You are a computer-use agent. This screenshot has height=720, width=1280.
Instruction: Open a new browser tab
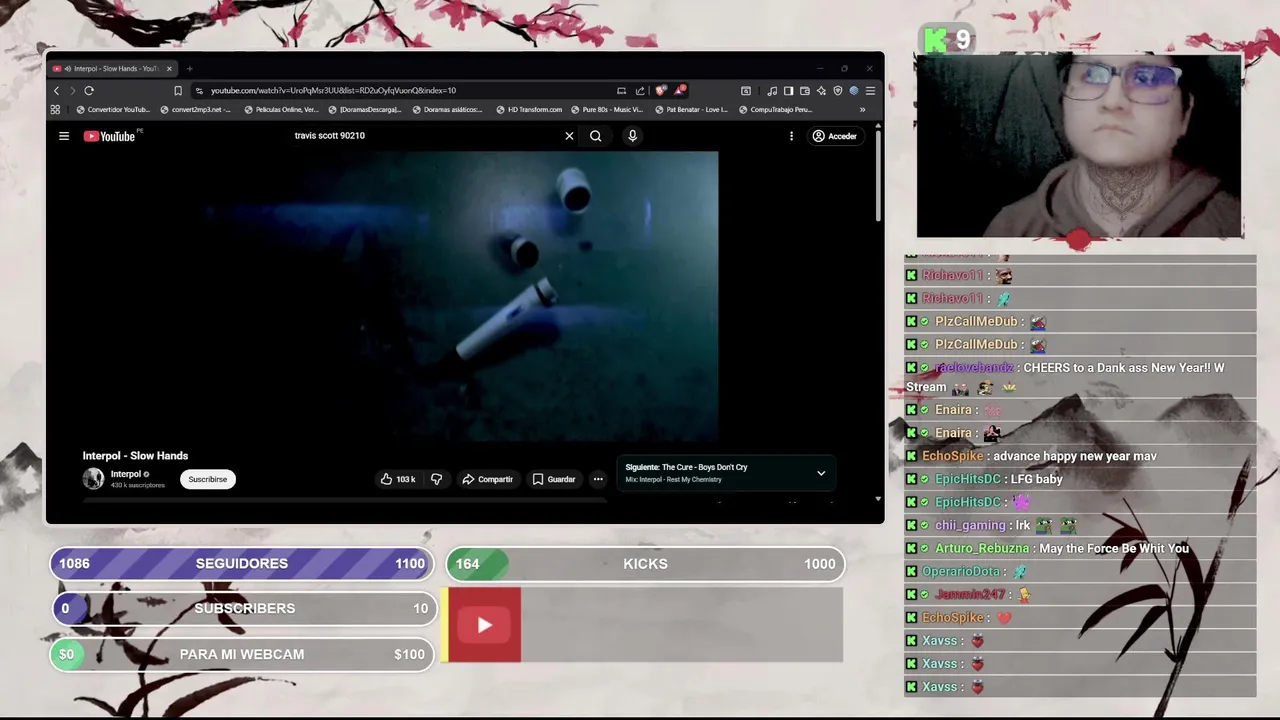coord(189,69)
